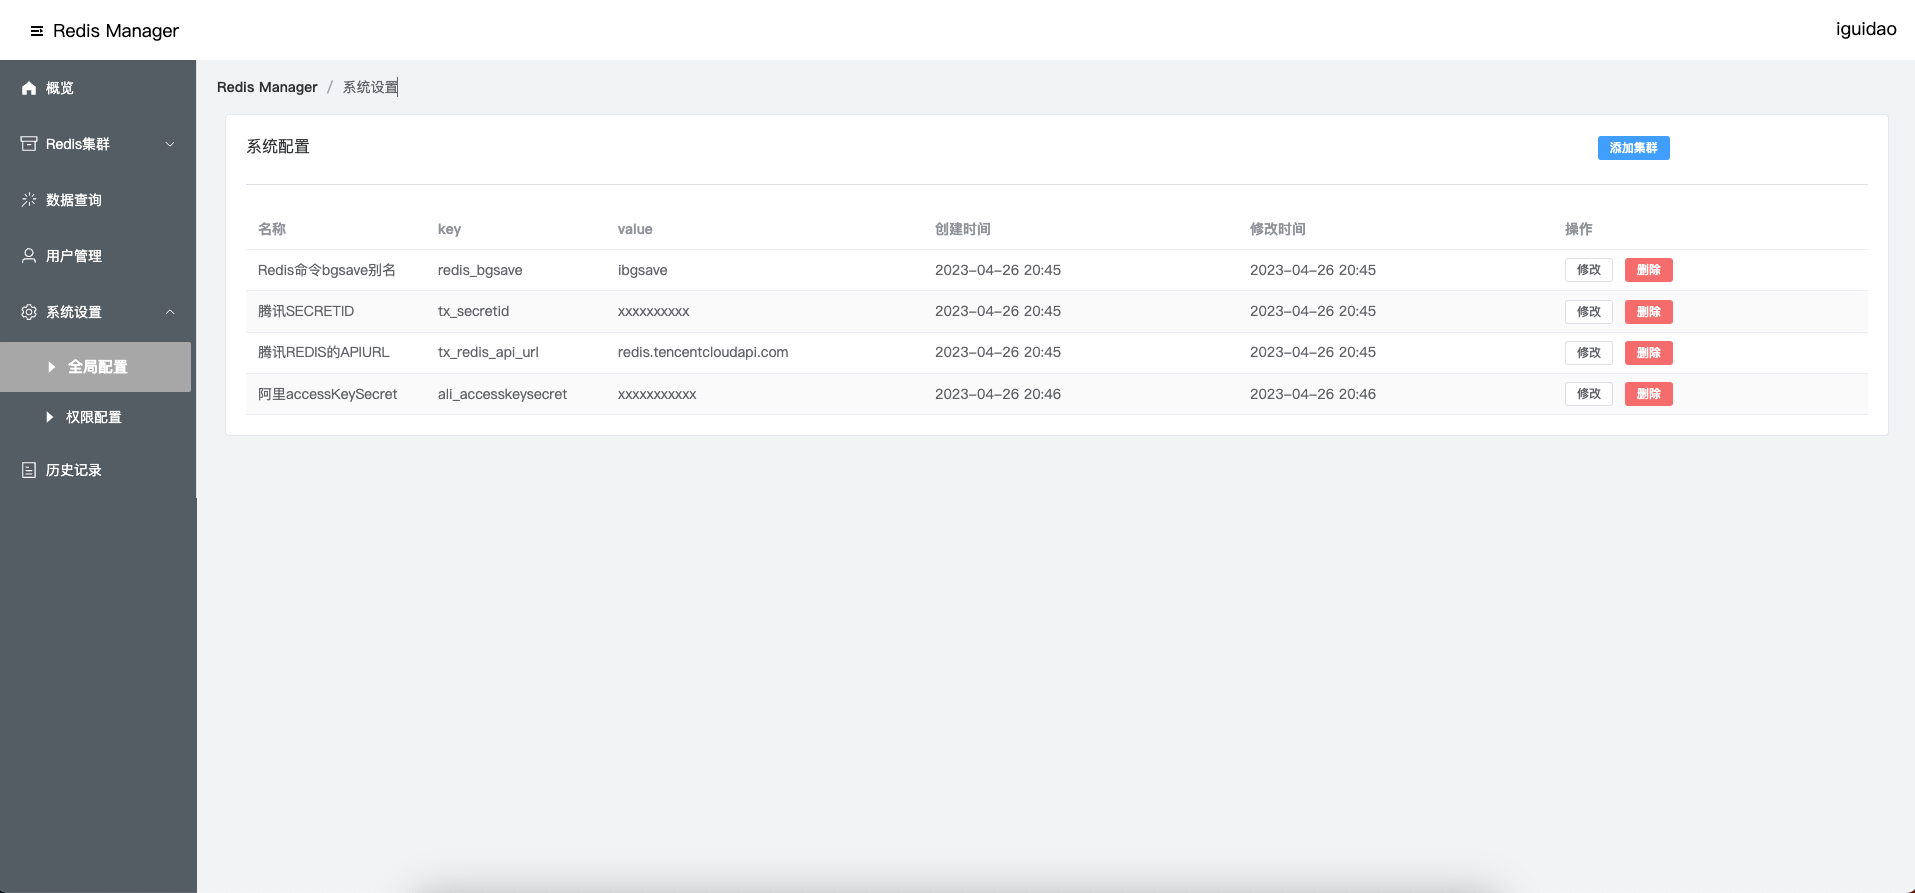This screenshot has width=1915, height=893.
Task: Click the 系统配置 panel heading
Action: (x=278, y=146)
